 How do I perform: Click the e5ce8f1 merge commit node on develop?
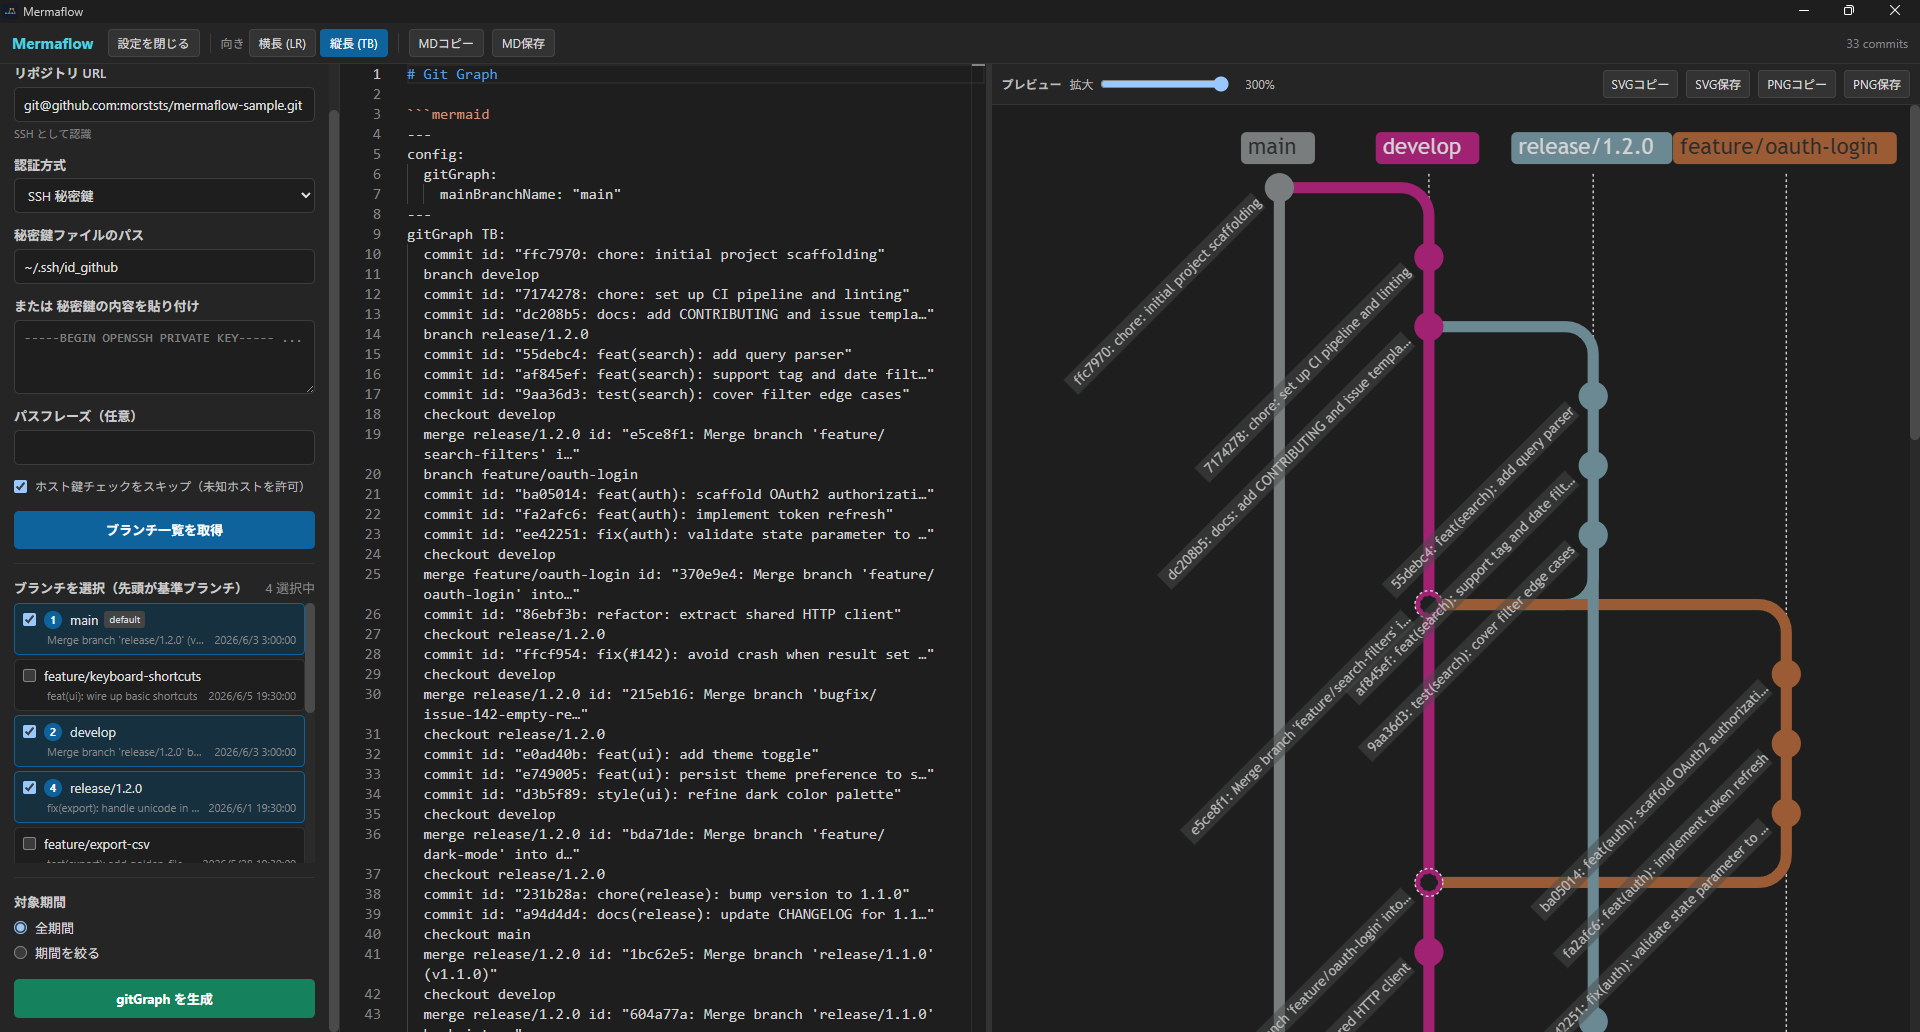1429,604
